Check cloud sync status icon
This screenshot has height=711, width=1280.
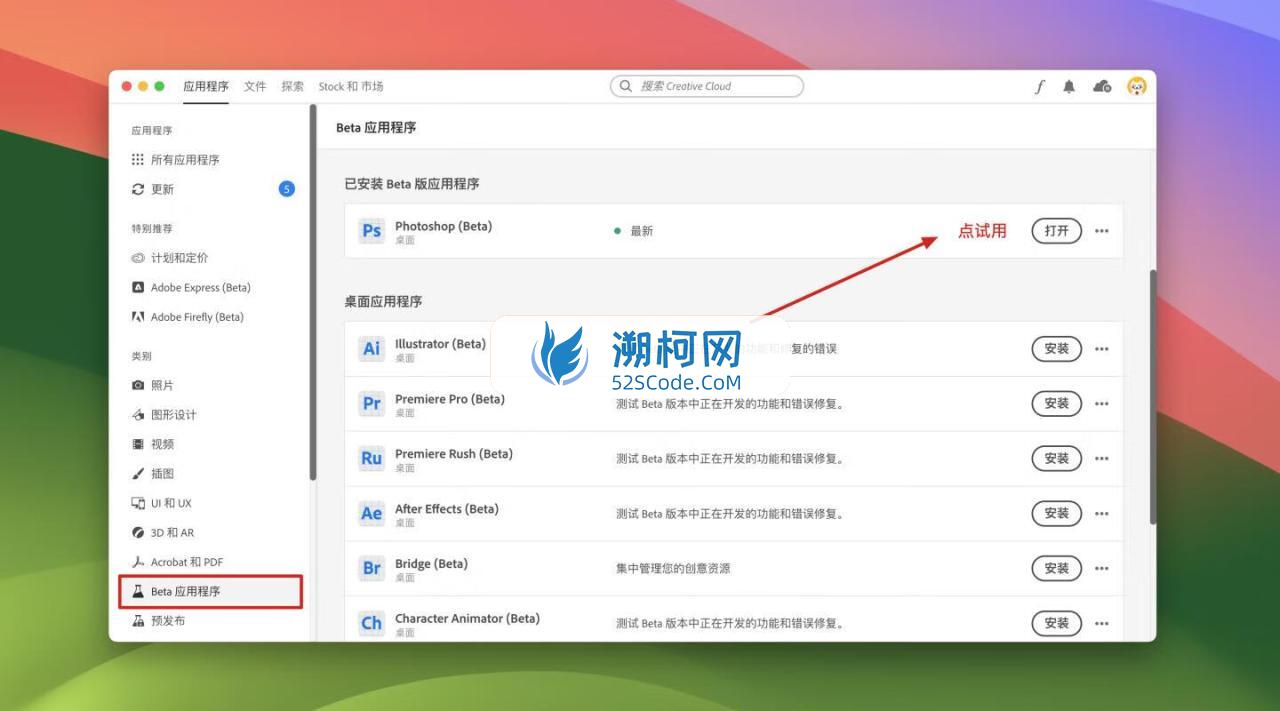[1102, 87]
